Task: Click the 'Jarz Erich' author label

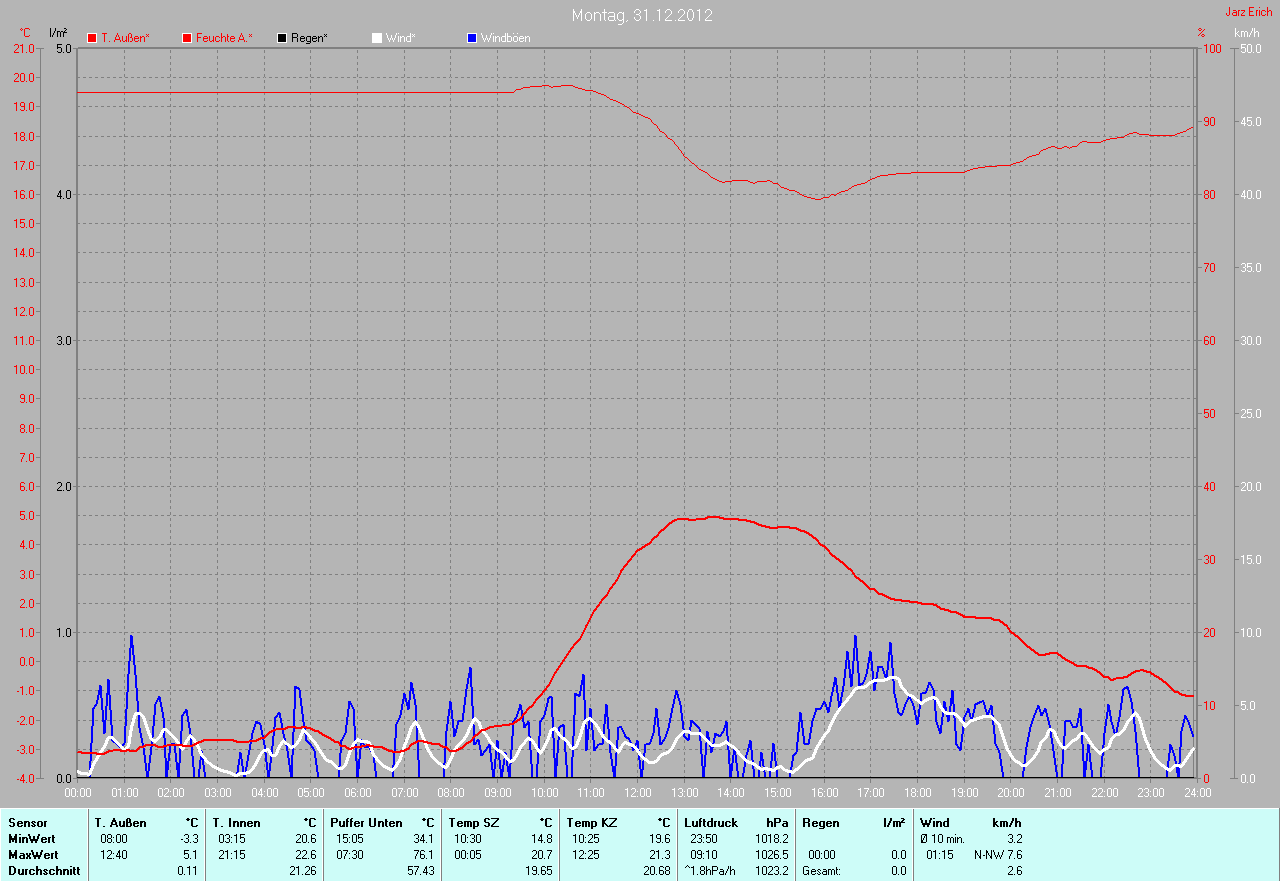Action: coord(1249,12)
